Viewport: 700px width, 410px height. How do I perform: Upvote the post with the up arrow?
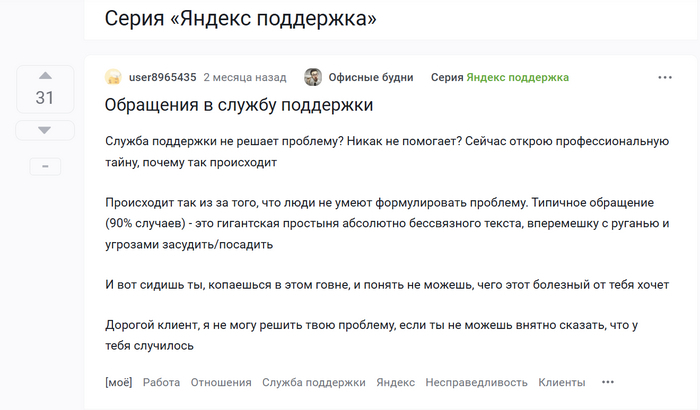[x=45, y=76]
